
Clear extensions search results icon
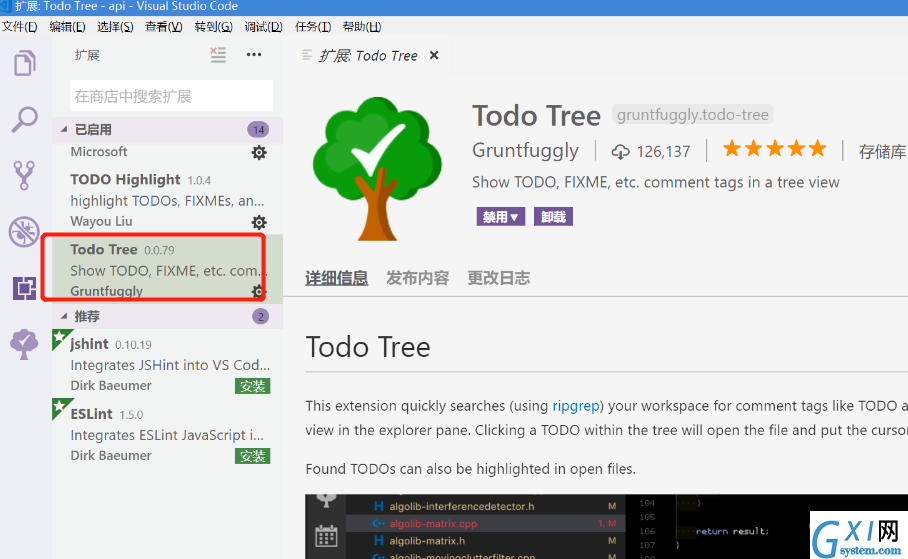(218, 55)
